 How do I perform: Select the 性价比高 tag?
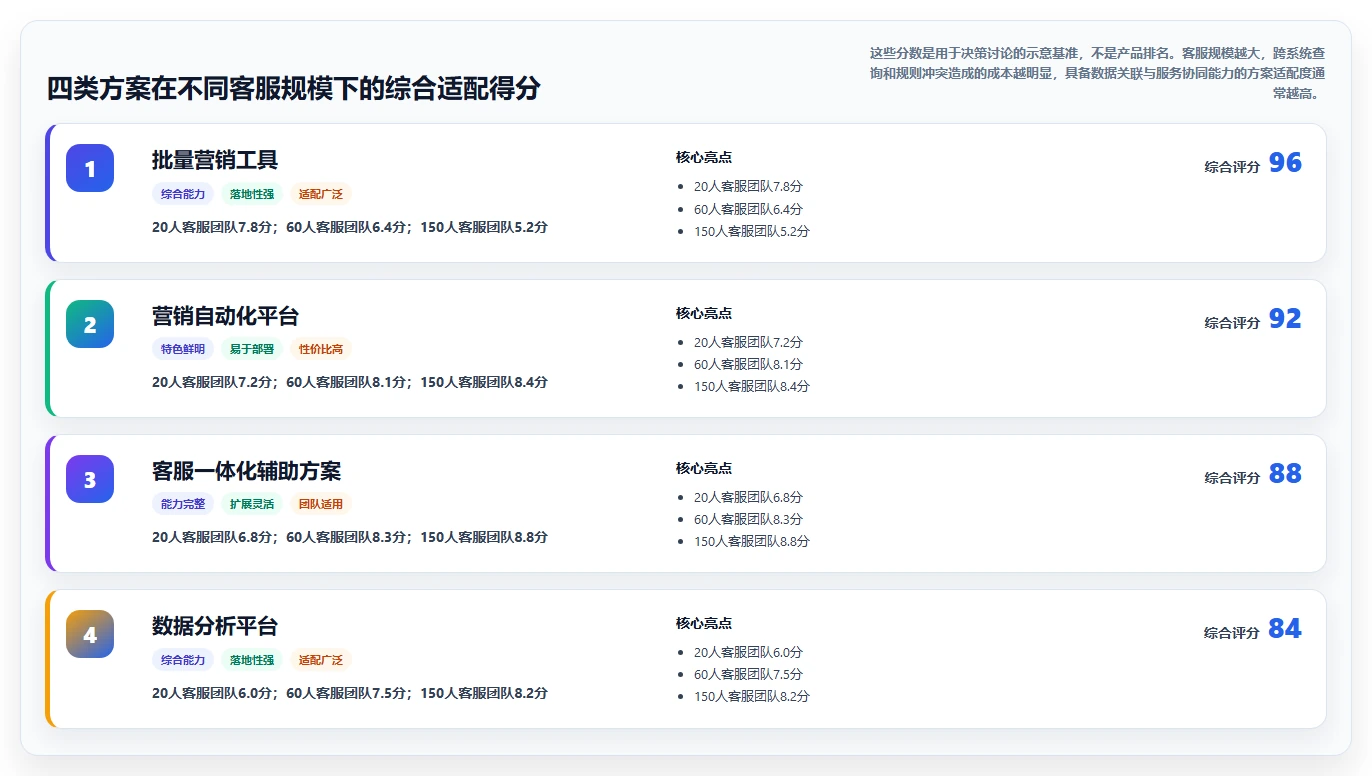[x=321, y=349]
